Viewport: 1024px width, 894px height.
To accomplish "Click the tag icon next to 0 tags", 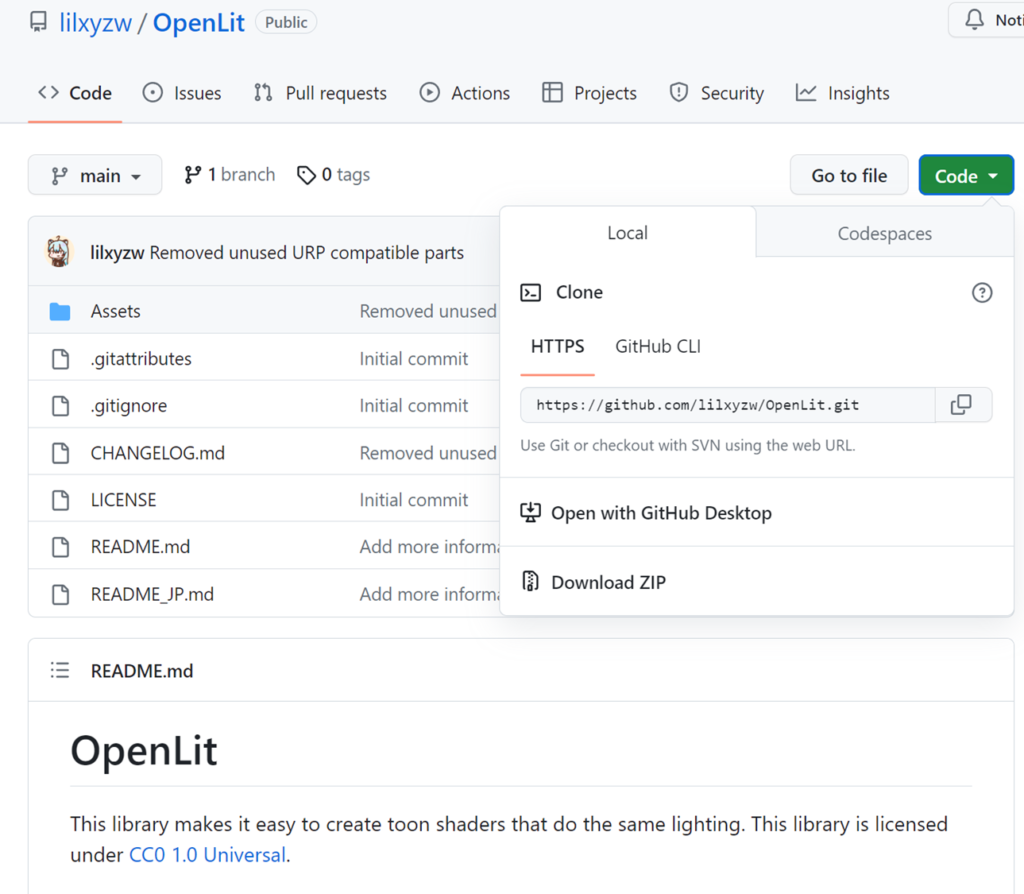I will point(307,175).
